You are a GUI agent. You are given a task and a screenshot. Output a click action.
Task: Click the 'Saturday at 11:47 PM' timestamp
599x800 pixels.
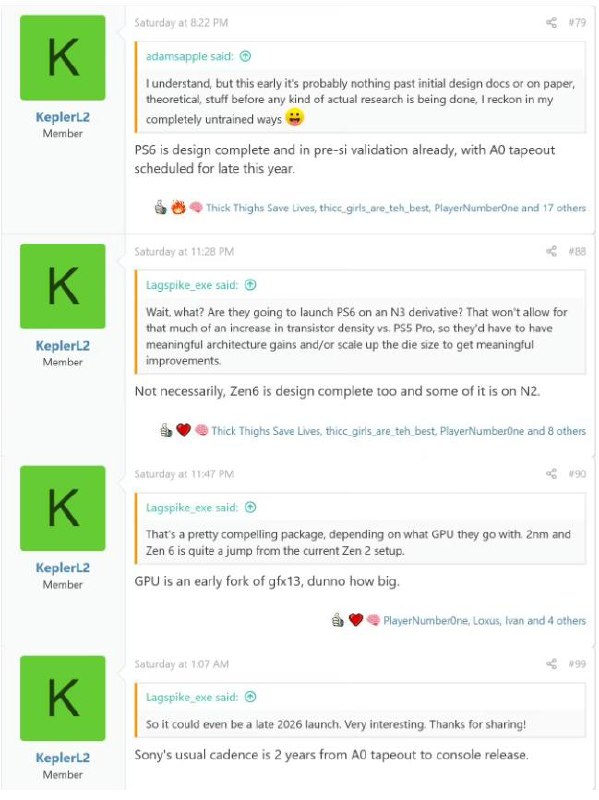click(184, 474)
